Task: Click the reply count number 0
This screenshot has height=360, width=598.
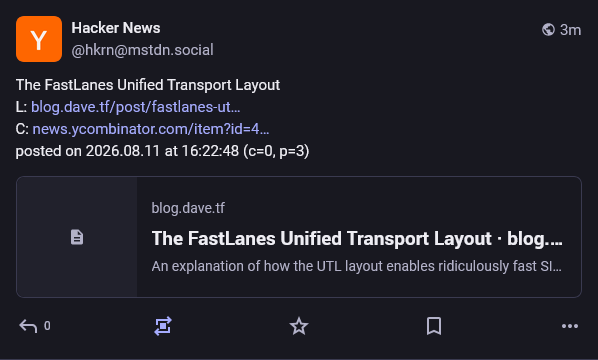Action: pos(47,326)
